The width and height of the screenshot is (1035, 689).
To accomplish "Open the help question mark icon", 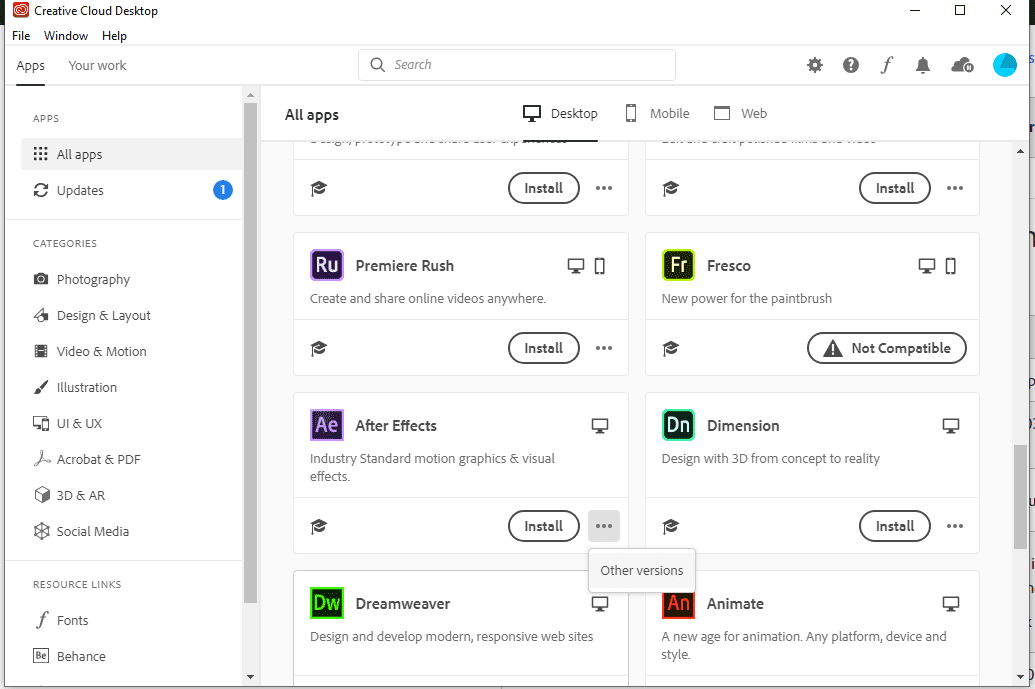I will [851, 65].
